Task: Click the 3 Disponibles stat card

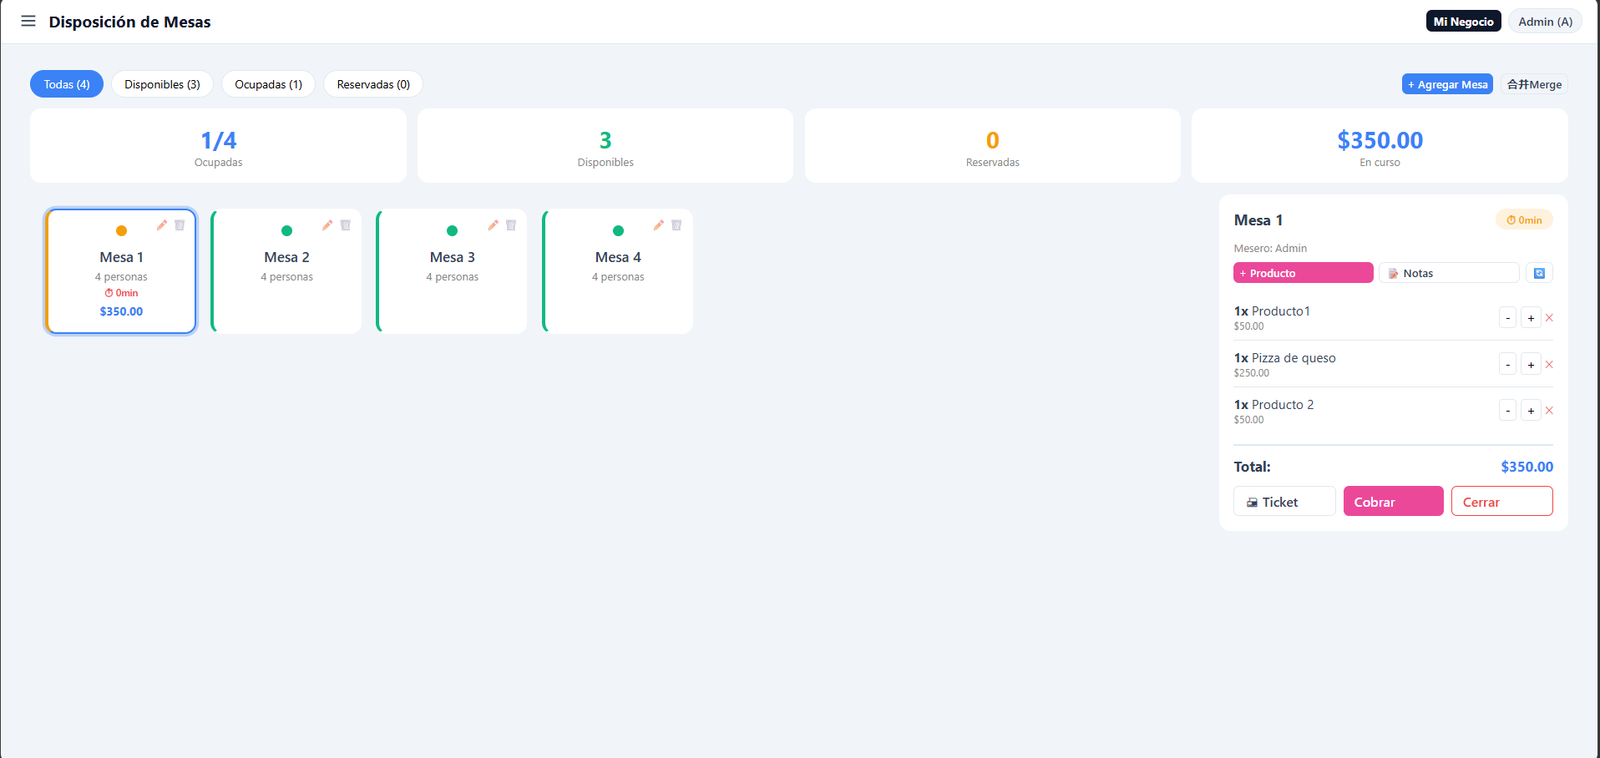Action: pyautogui.click(x=605, y=146)
